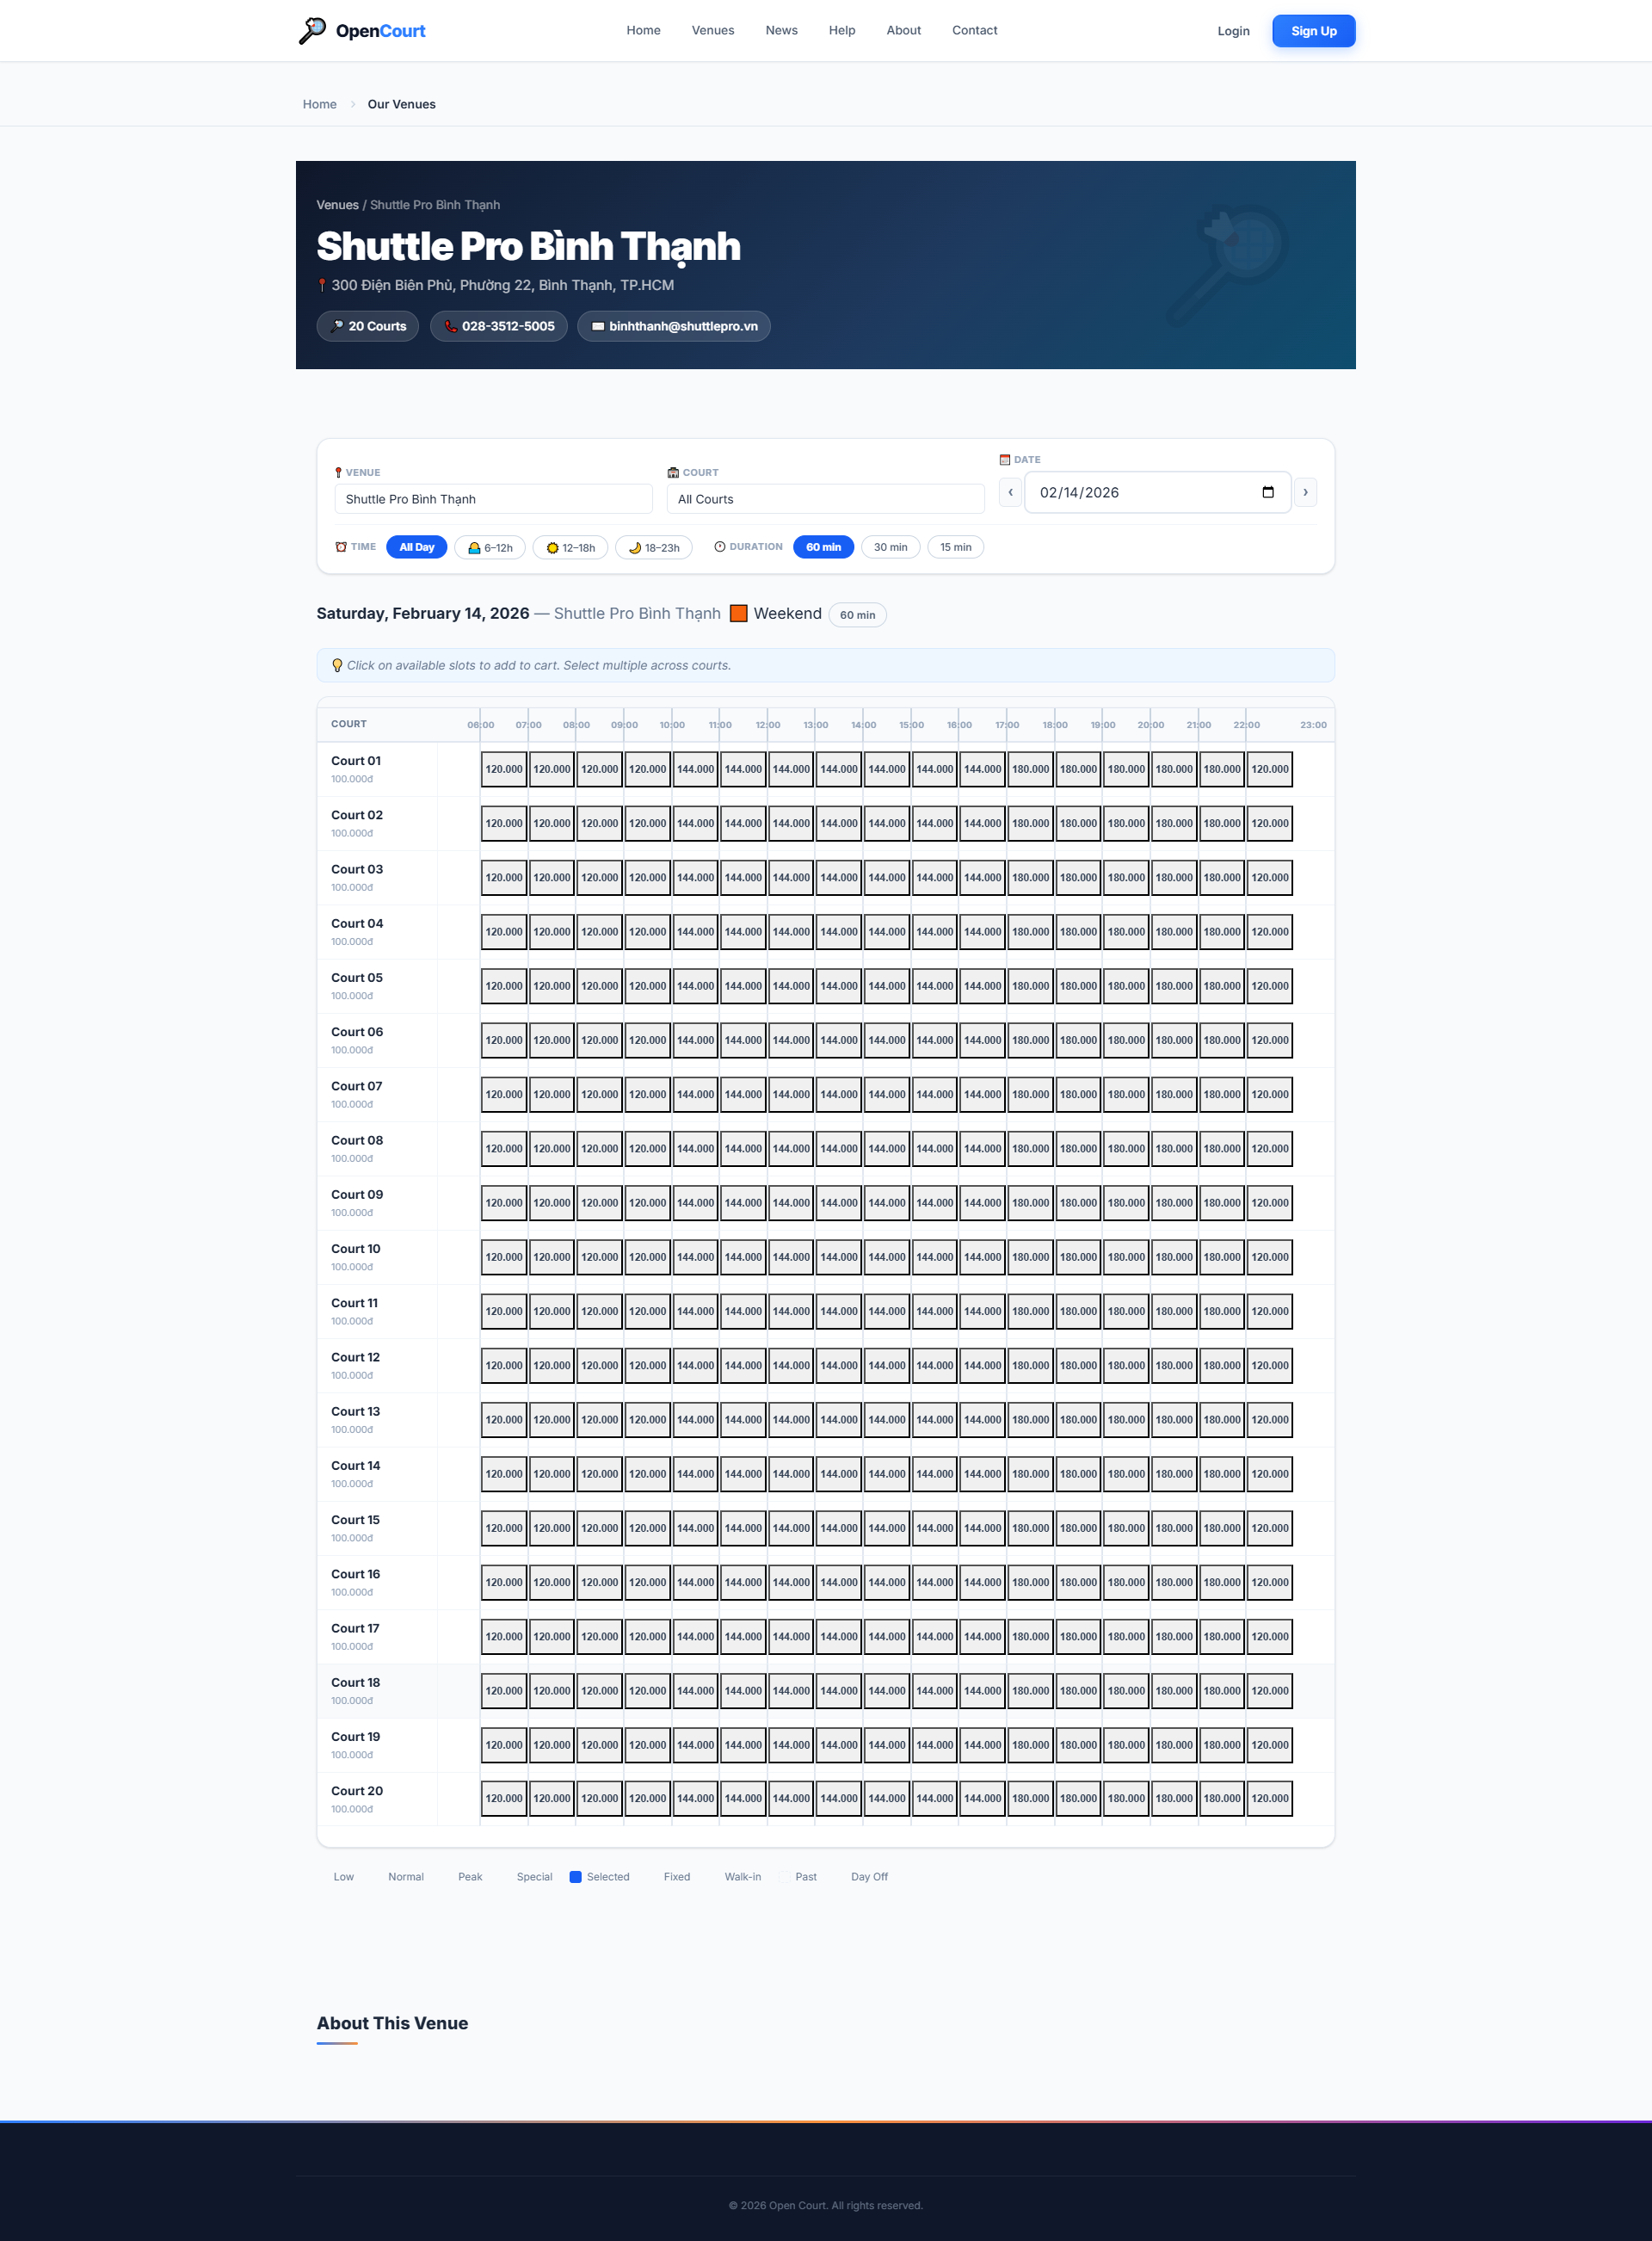1652x2241 pixels.
Task: Open the calendar picker icon in date field
Action: point(1267,492)
